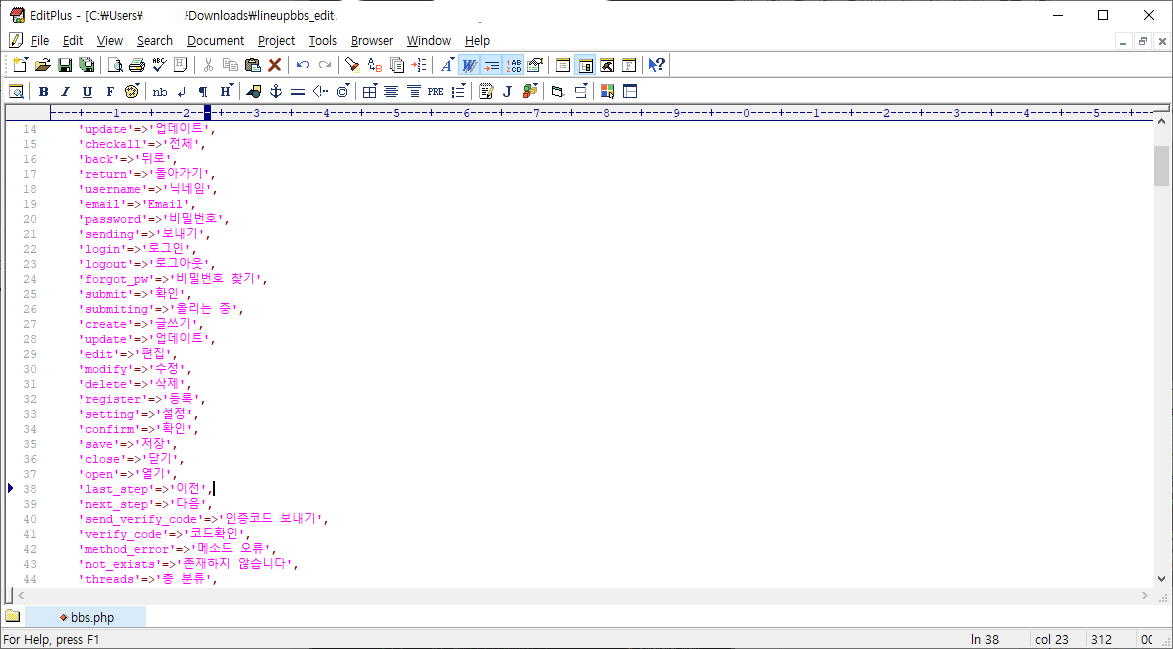Open the Search menu
1173x649 pixels.
coord(154,40)
